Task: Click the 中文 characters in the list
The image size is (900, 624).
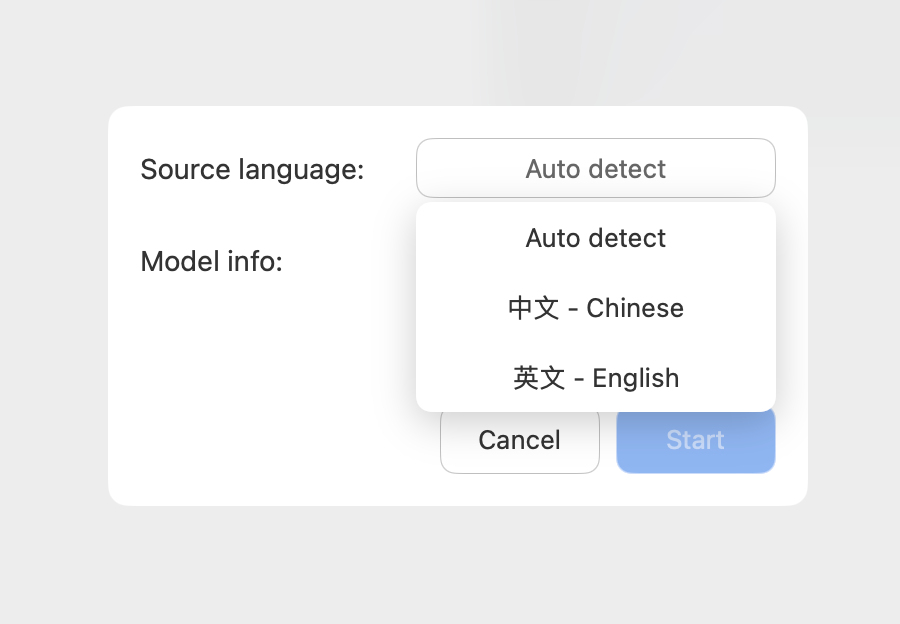Action: pyautogui.click(x=533, y=308)
